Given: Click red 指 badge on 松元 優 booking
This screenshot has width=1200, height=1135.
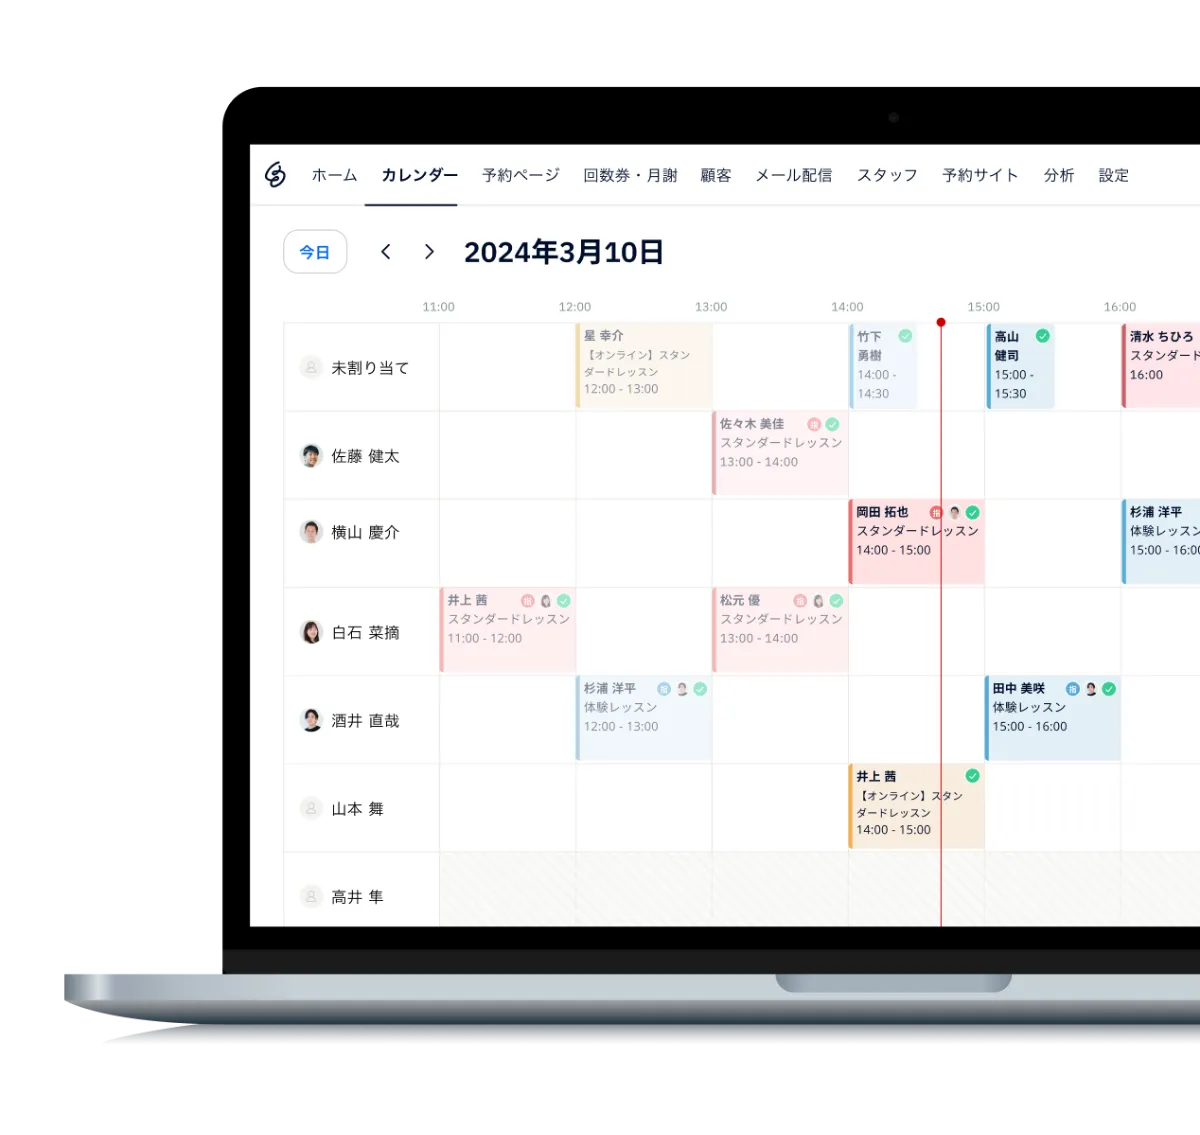Looking at the screenshot, I should coord(800,601).
